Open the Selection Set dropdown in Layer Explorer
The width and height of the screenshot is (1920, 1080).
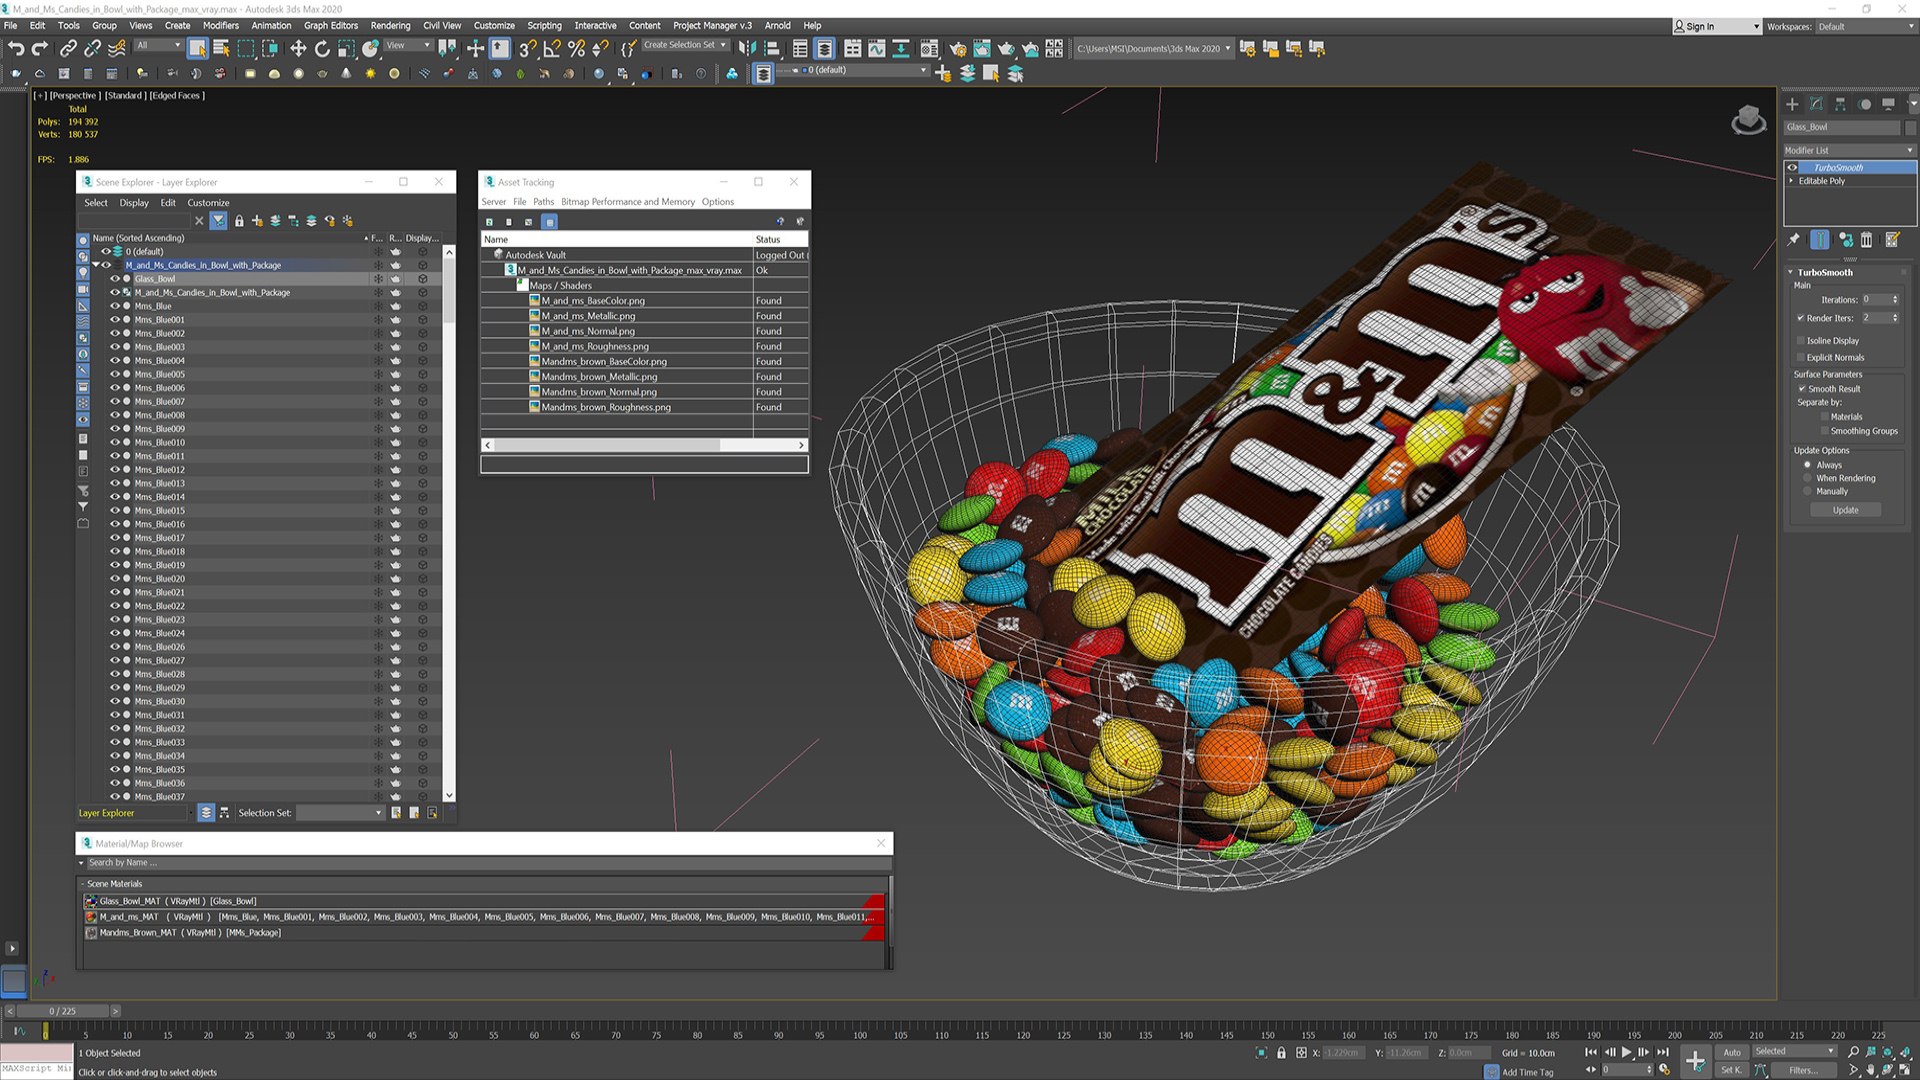point(341,813)
